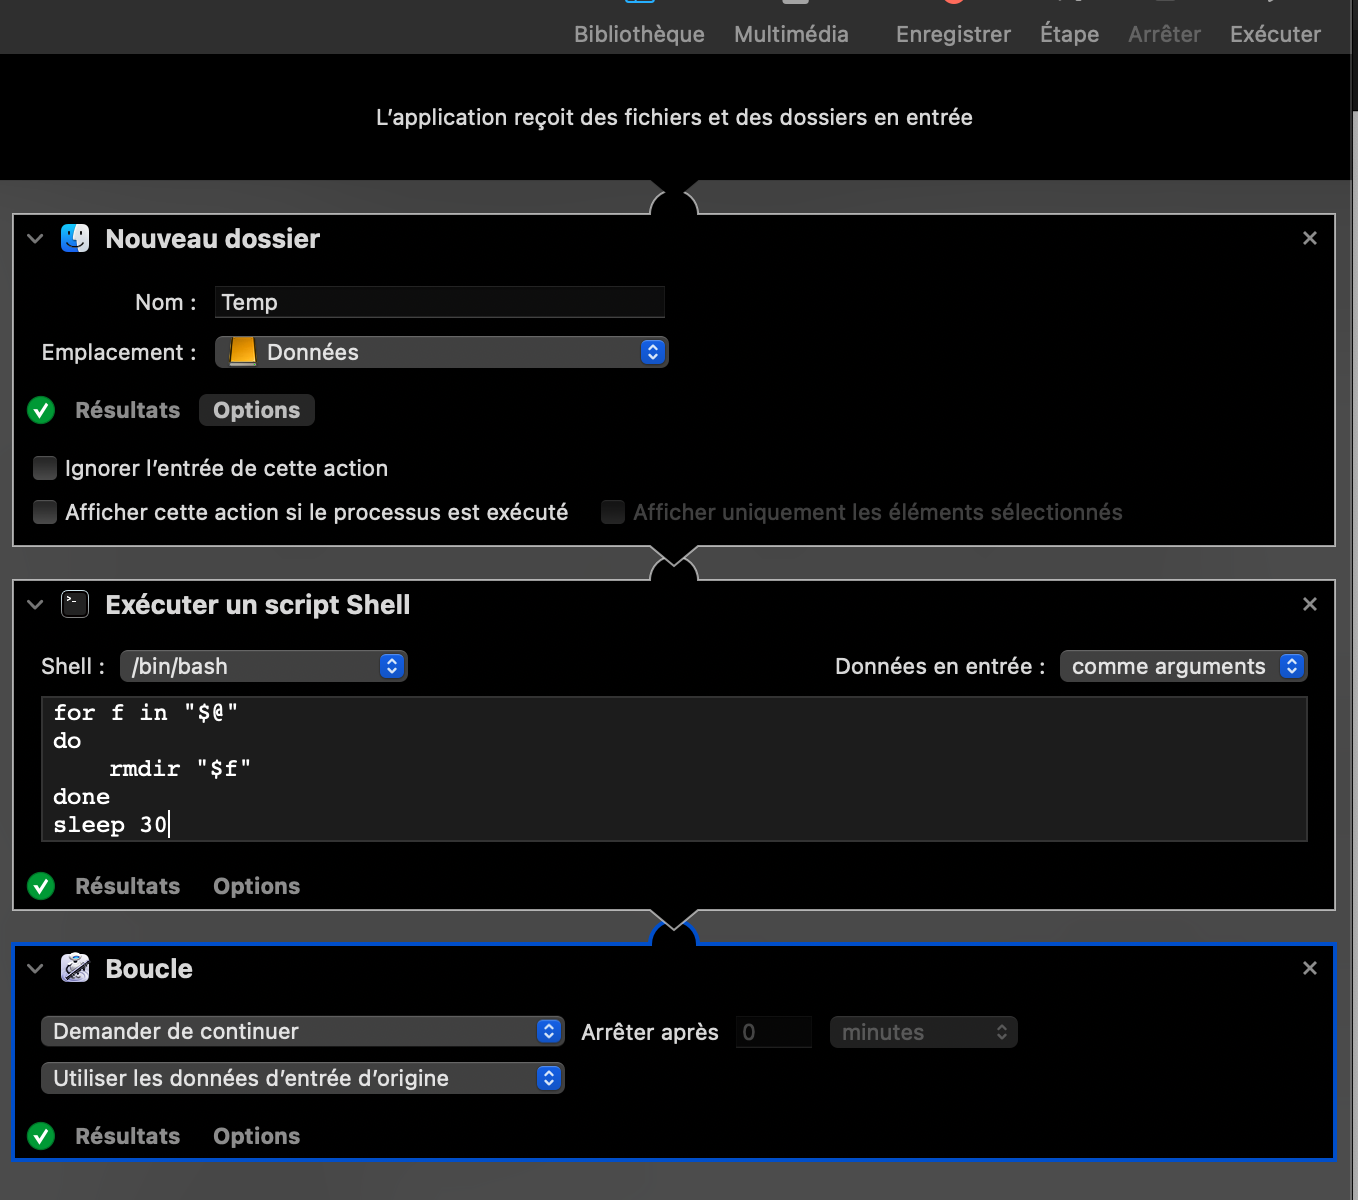Collapse the Exécuter un script Shell action

pos(35,605)
